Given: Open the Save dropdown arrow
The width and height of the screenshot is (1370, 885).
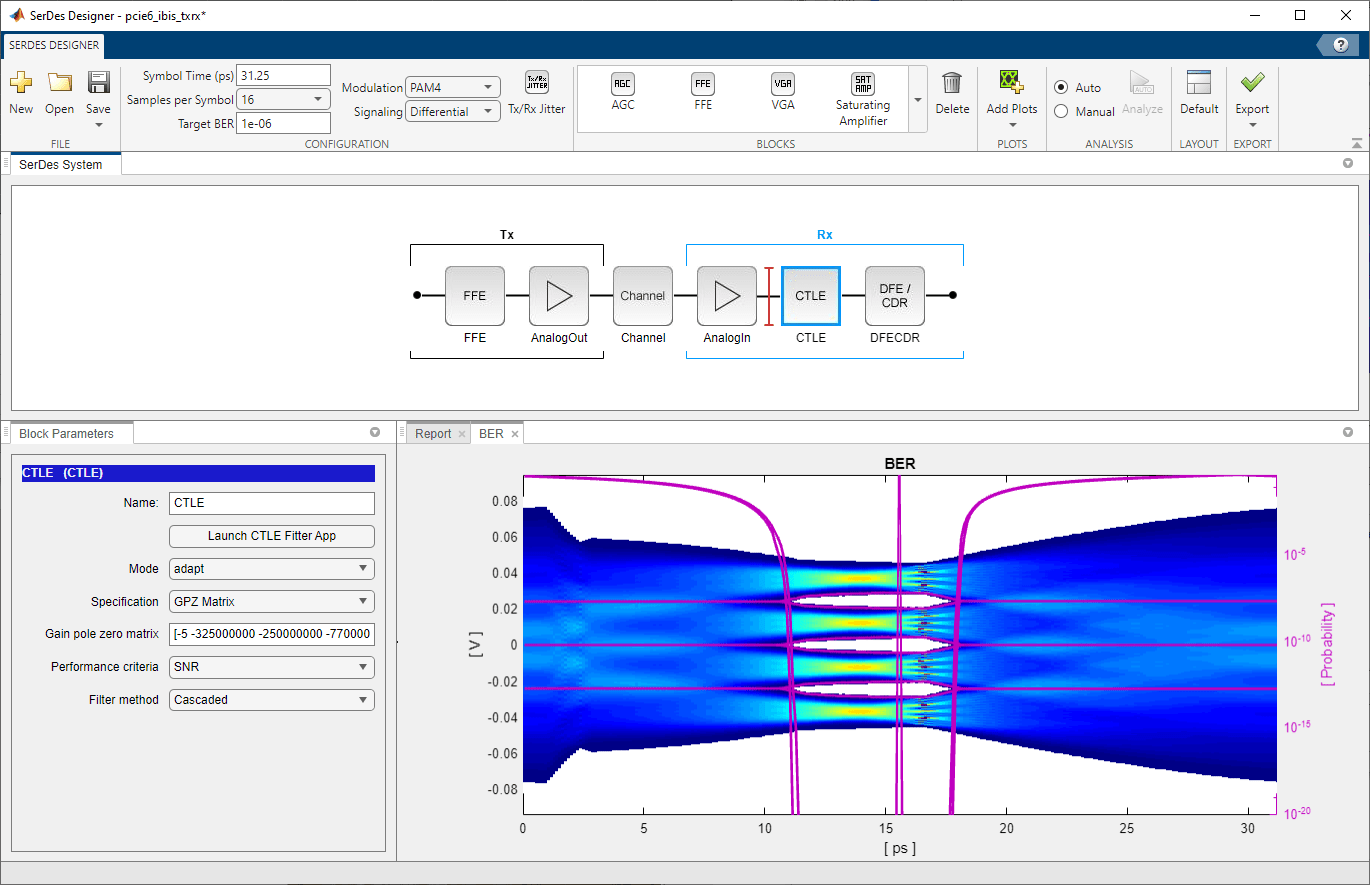Looking at the screenshot, I should (98, 125).
